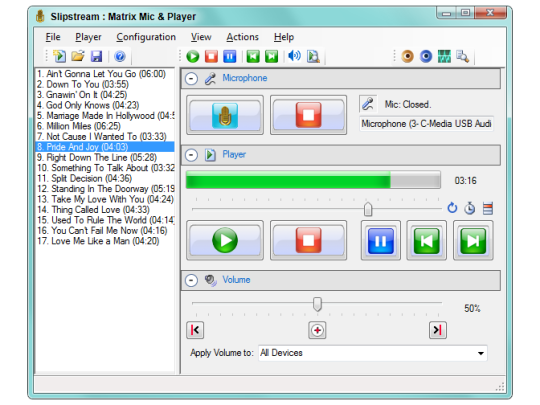Start playback with the large green Play button
540x405 pixels.
[x=225, y=240]
